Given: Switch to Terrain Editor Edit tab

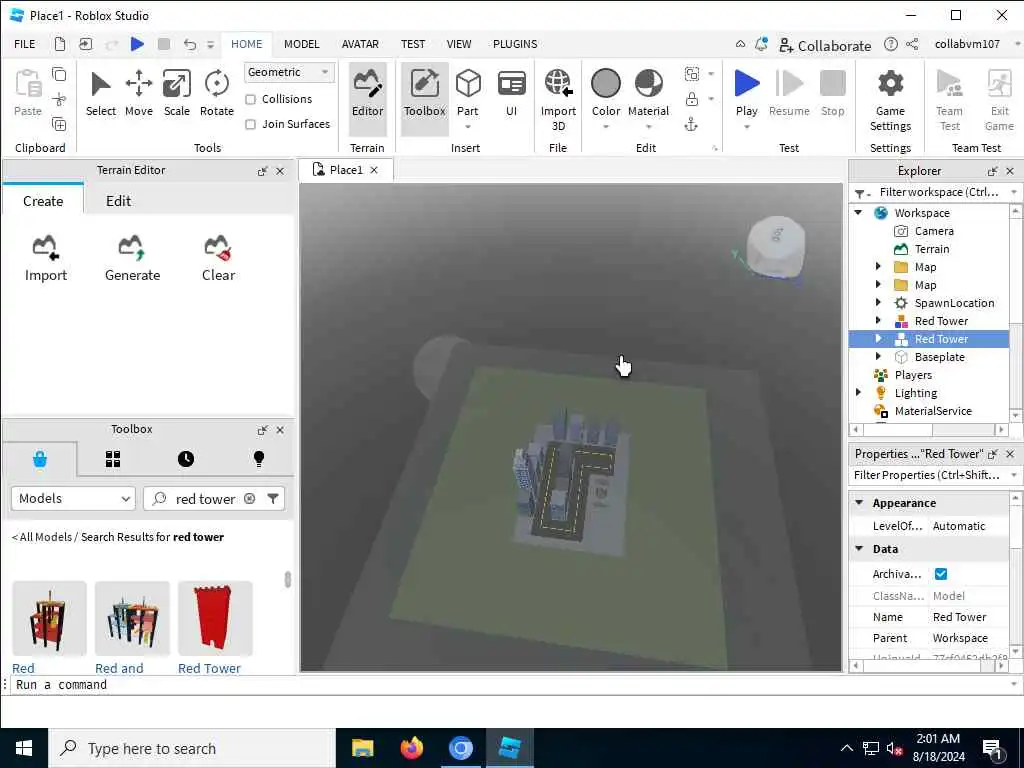Looking at the screenshot, I should click(x=118, y=201).
